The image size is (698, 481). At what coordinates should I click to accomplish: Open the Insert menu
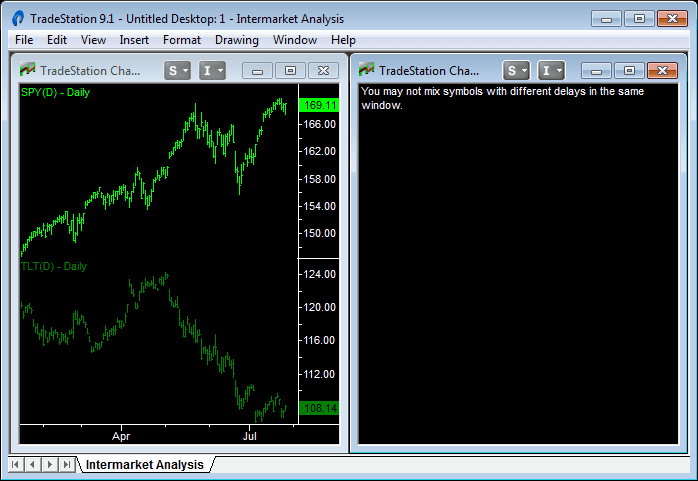134,40
